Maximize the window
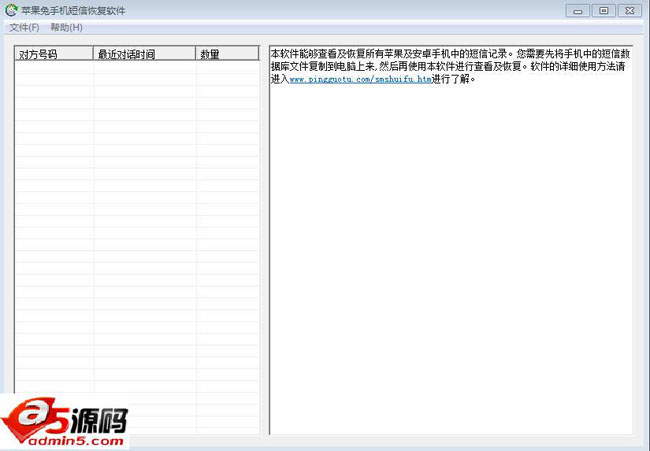Viewport: 650px width, 451px height. pyautogui.click(x=604, y=11)
